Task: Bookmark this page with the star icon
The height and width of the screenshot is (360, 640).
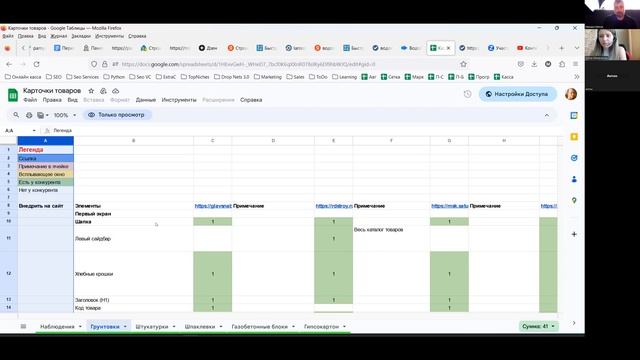Action: tap(463, 64)
